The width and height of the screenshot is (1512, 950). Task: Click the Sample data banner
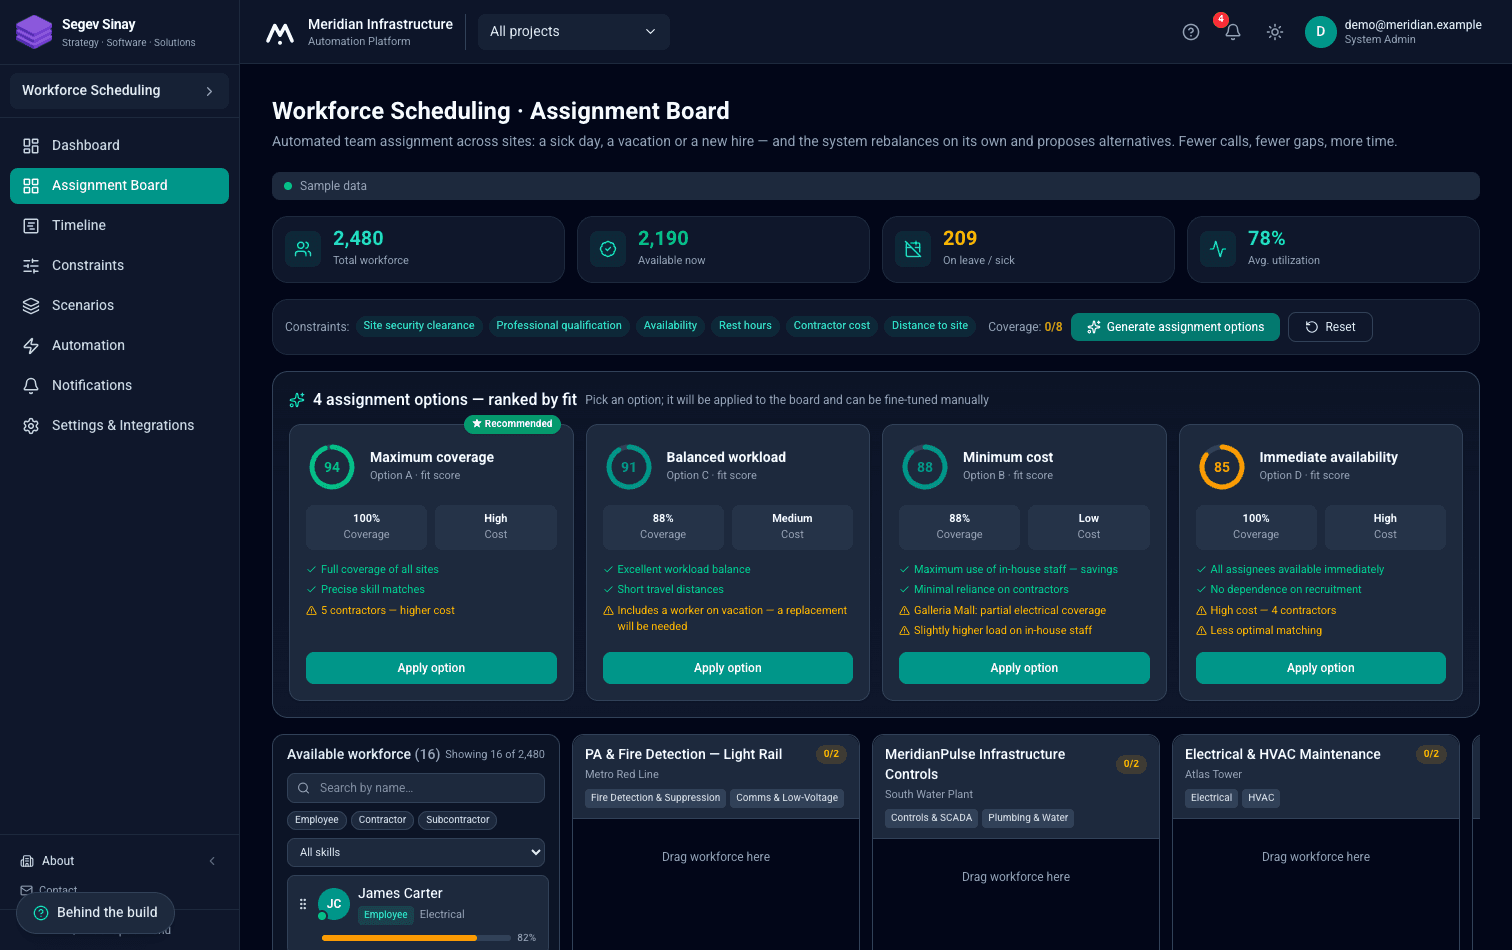tap(876, 186)
